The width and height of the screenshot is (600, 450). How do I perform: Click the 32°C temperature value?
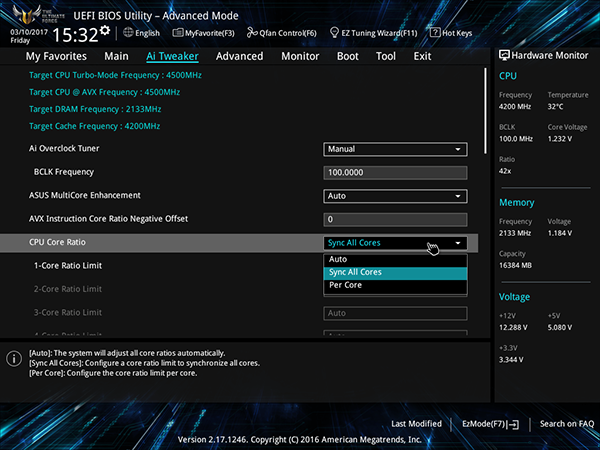(x=555, y=107)
